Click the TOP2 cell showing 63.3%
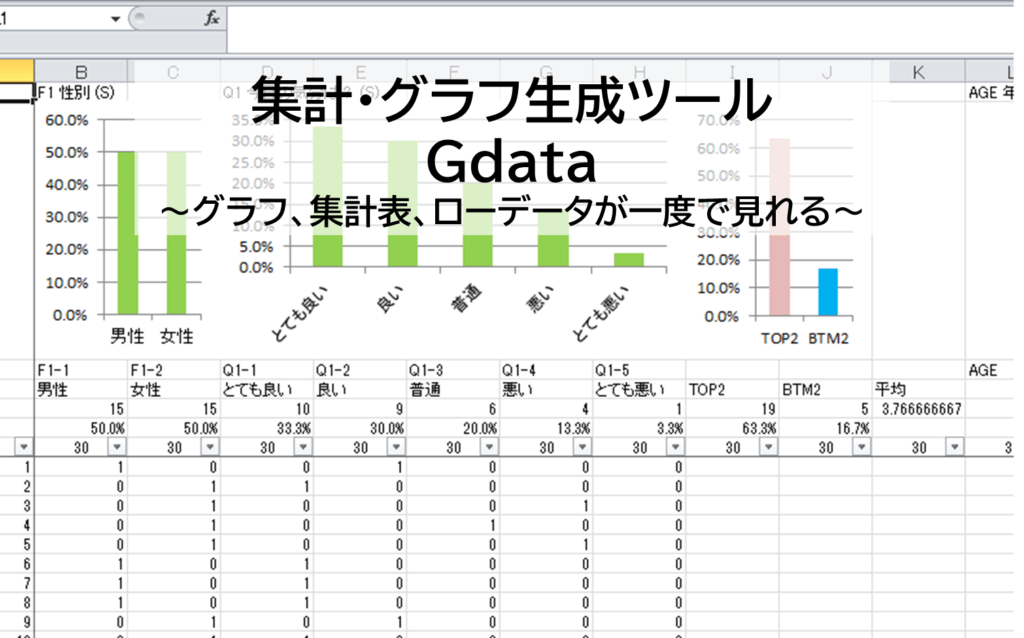Image resolution: width=1024 pixels, height=638 pixels. [733, 428]
